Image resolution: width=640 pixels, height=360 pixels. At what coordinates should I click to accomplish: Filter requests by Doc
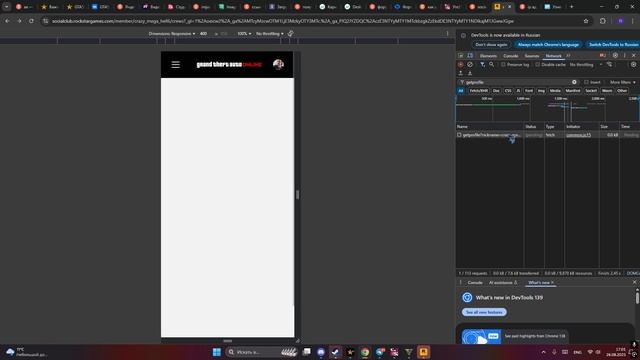point(496,91)
